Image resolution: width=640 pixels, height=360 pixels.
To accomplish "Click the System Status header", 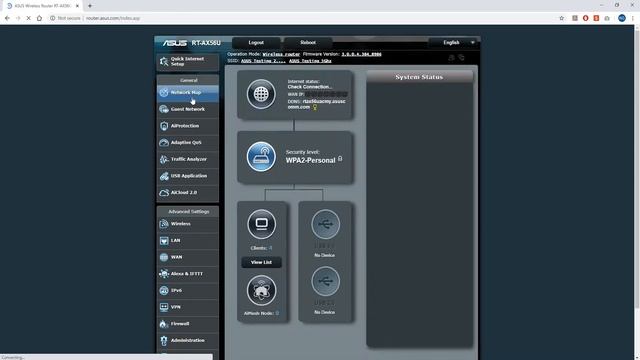I will (x=419, y=77).
